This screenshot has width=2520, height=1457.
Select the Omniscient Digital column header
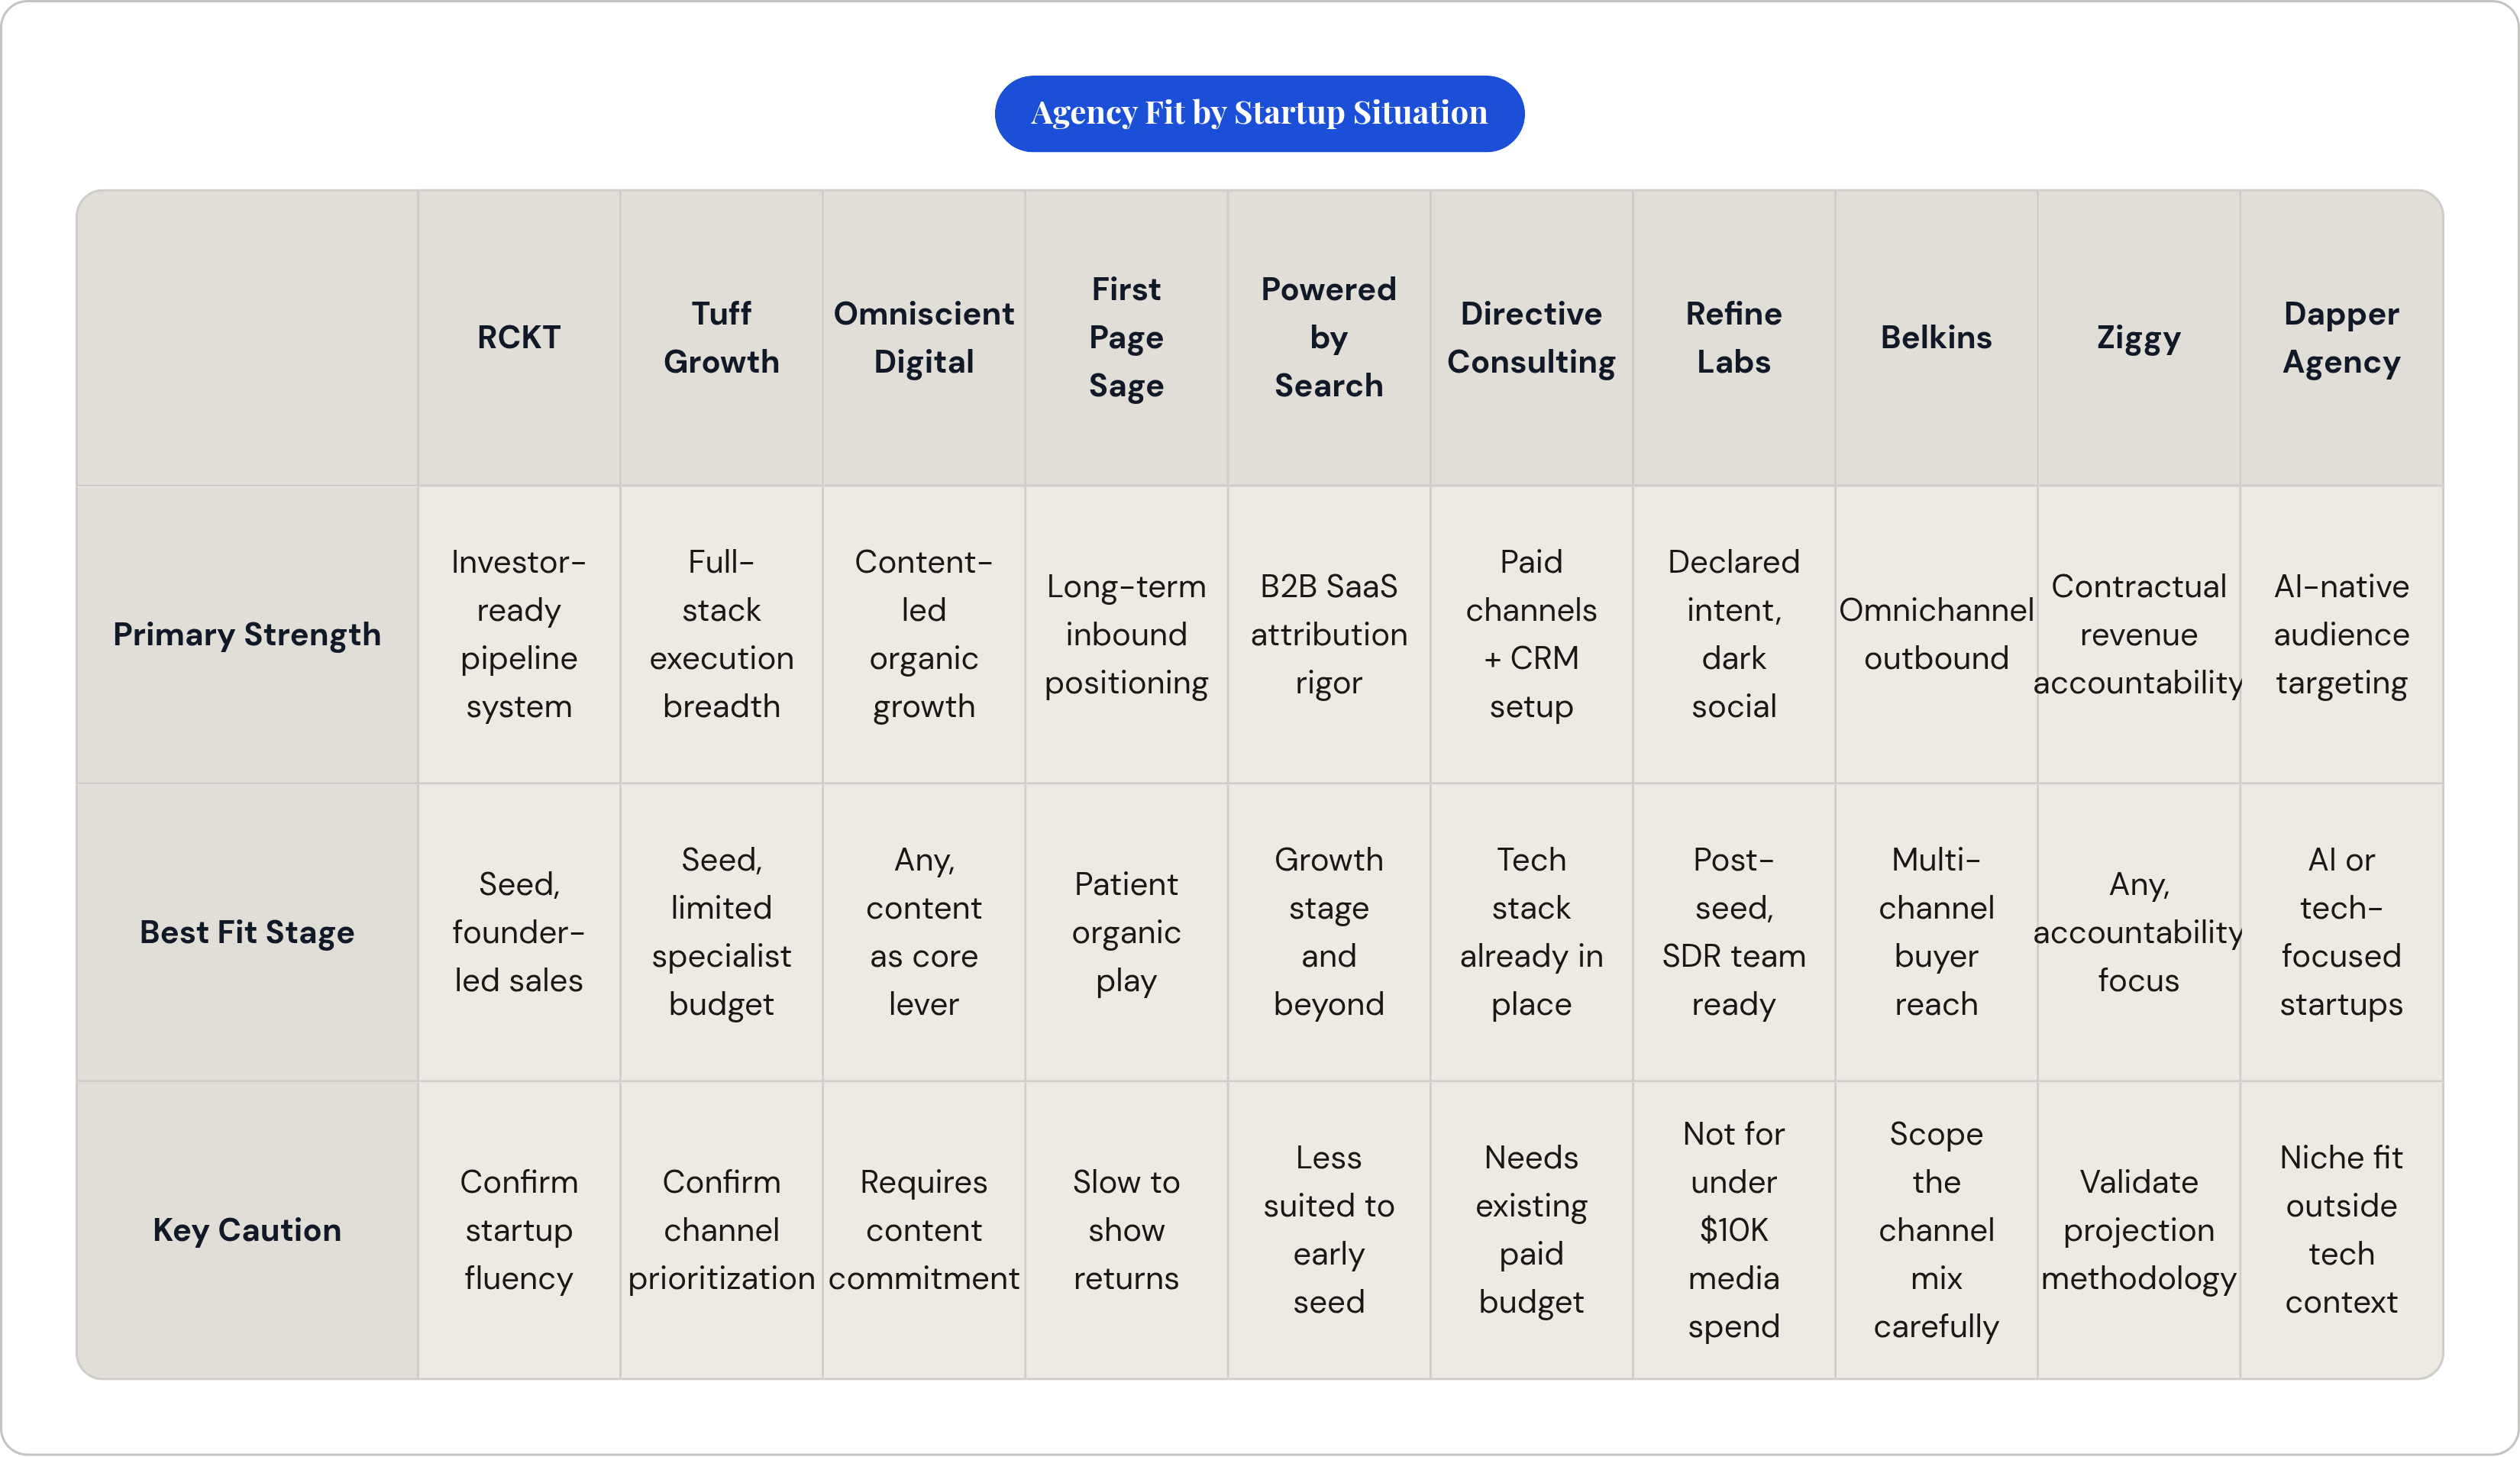click(x=924, y=337)
